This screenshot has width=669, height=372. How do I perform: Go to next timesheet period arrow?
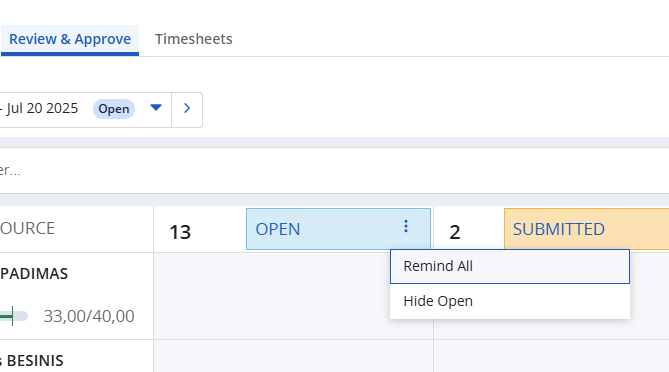pos(187,108)
